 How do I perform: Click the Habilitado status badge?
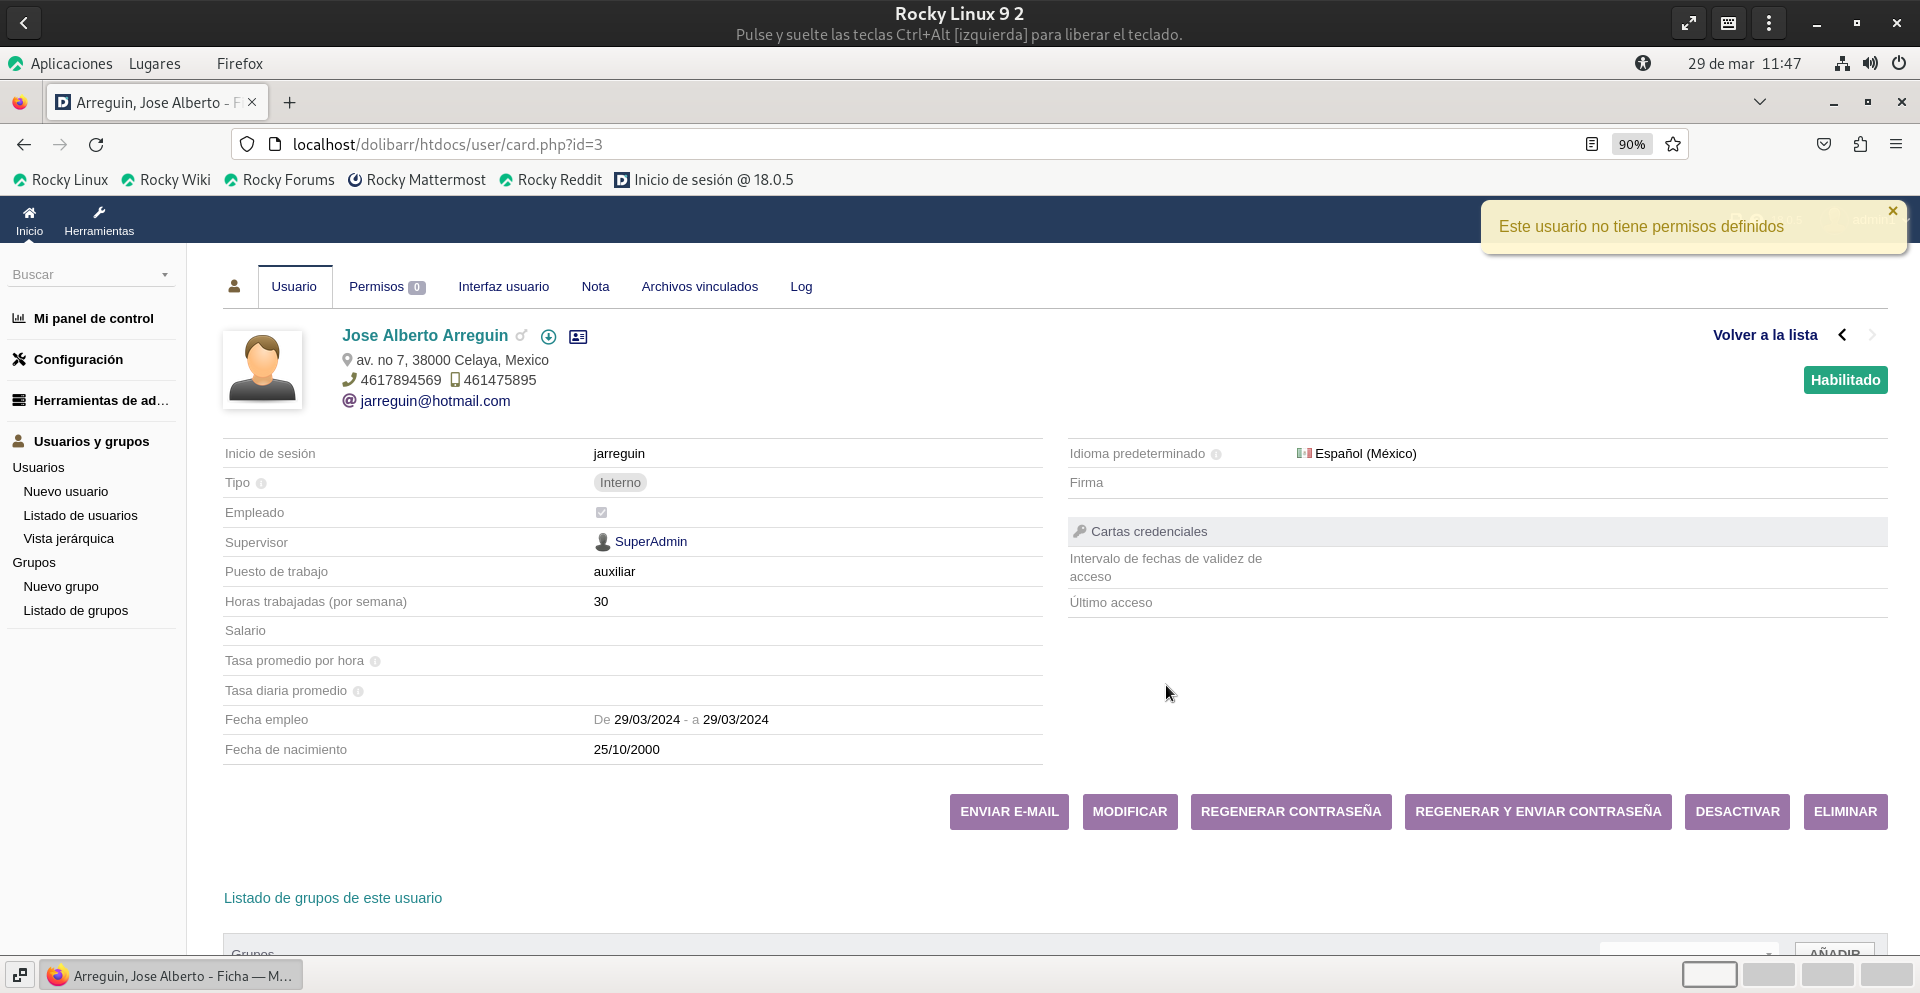(x=1845, y=380)
